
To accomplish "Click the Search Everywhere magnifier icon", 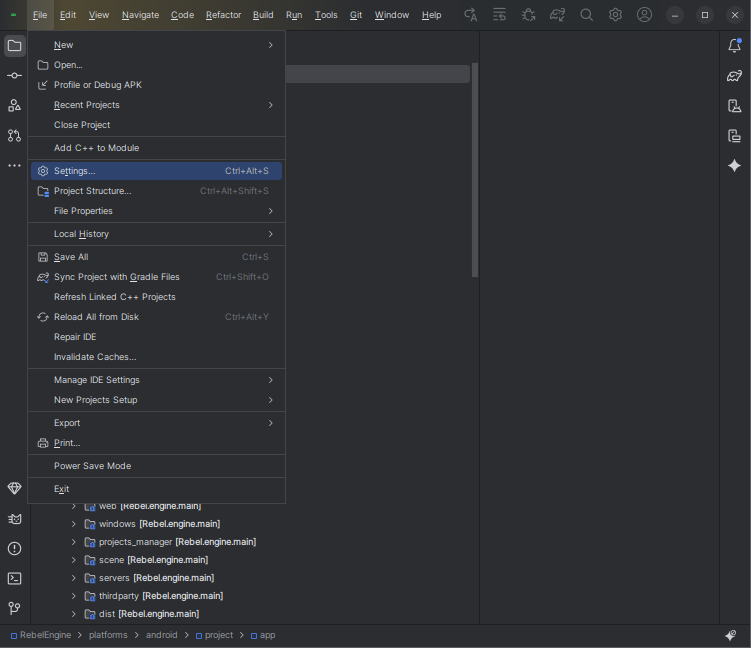I will 587,15.
